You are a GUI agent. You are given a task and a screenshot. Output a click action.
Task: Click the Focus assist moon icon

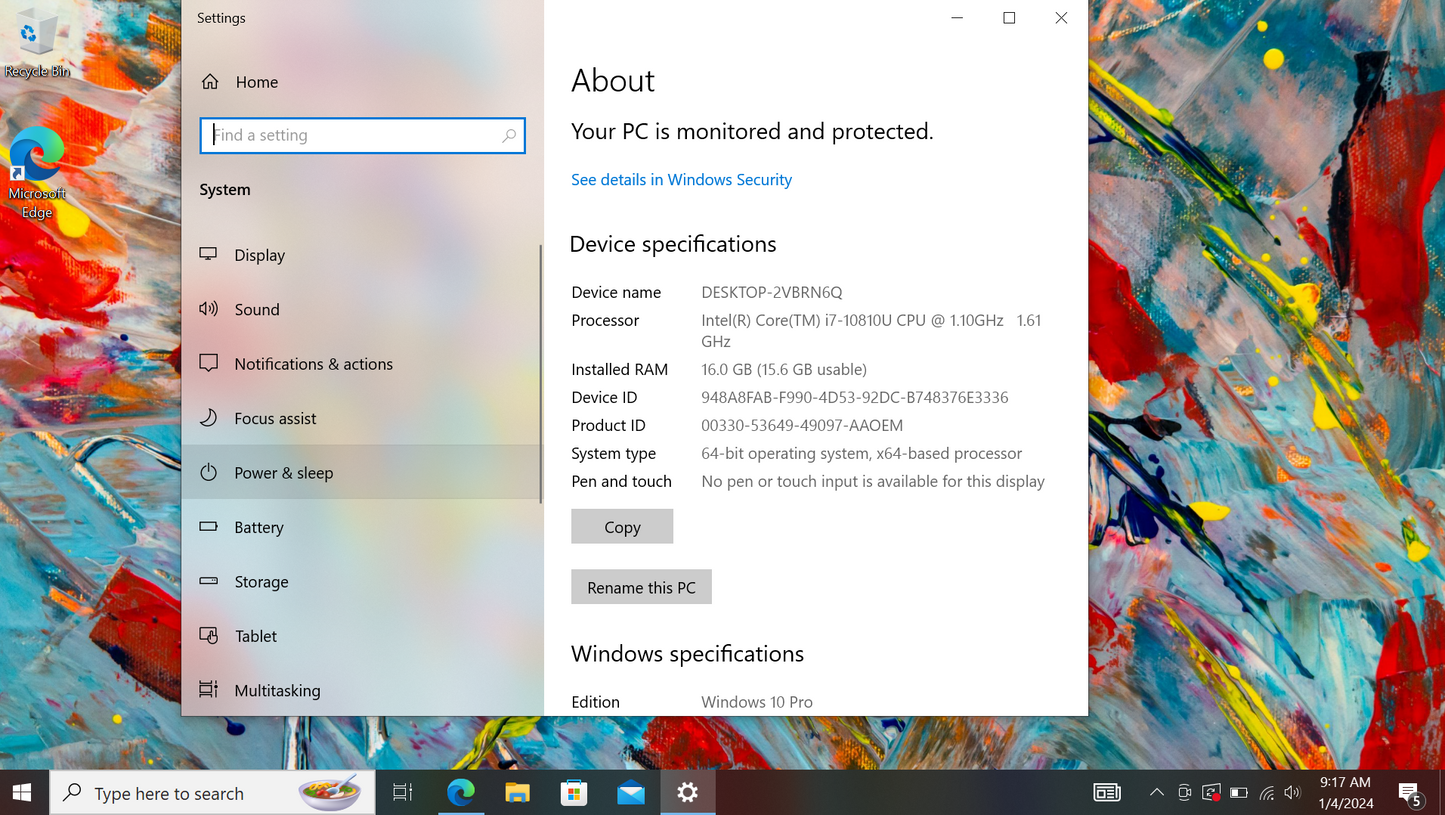208,418
